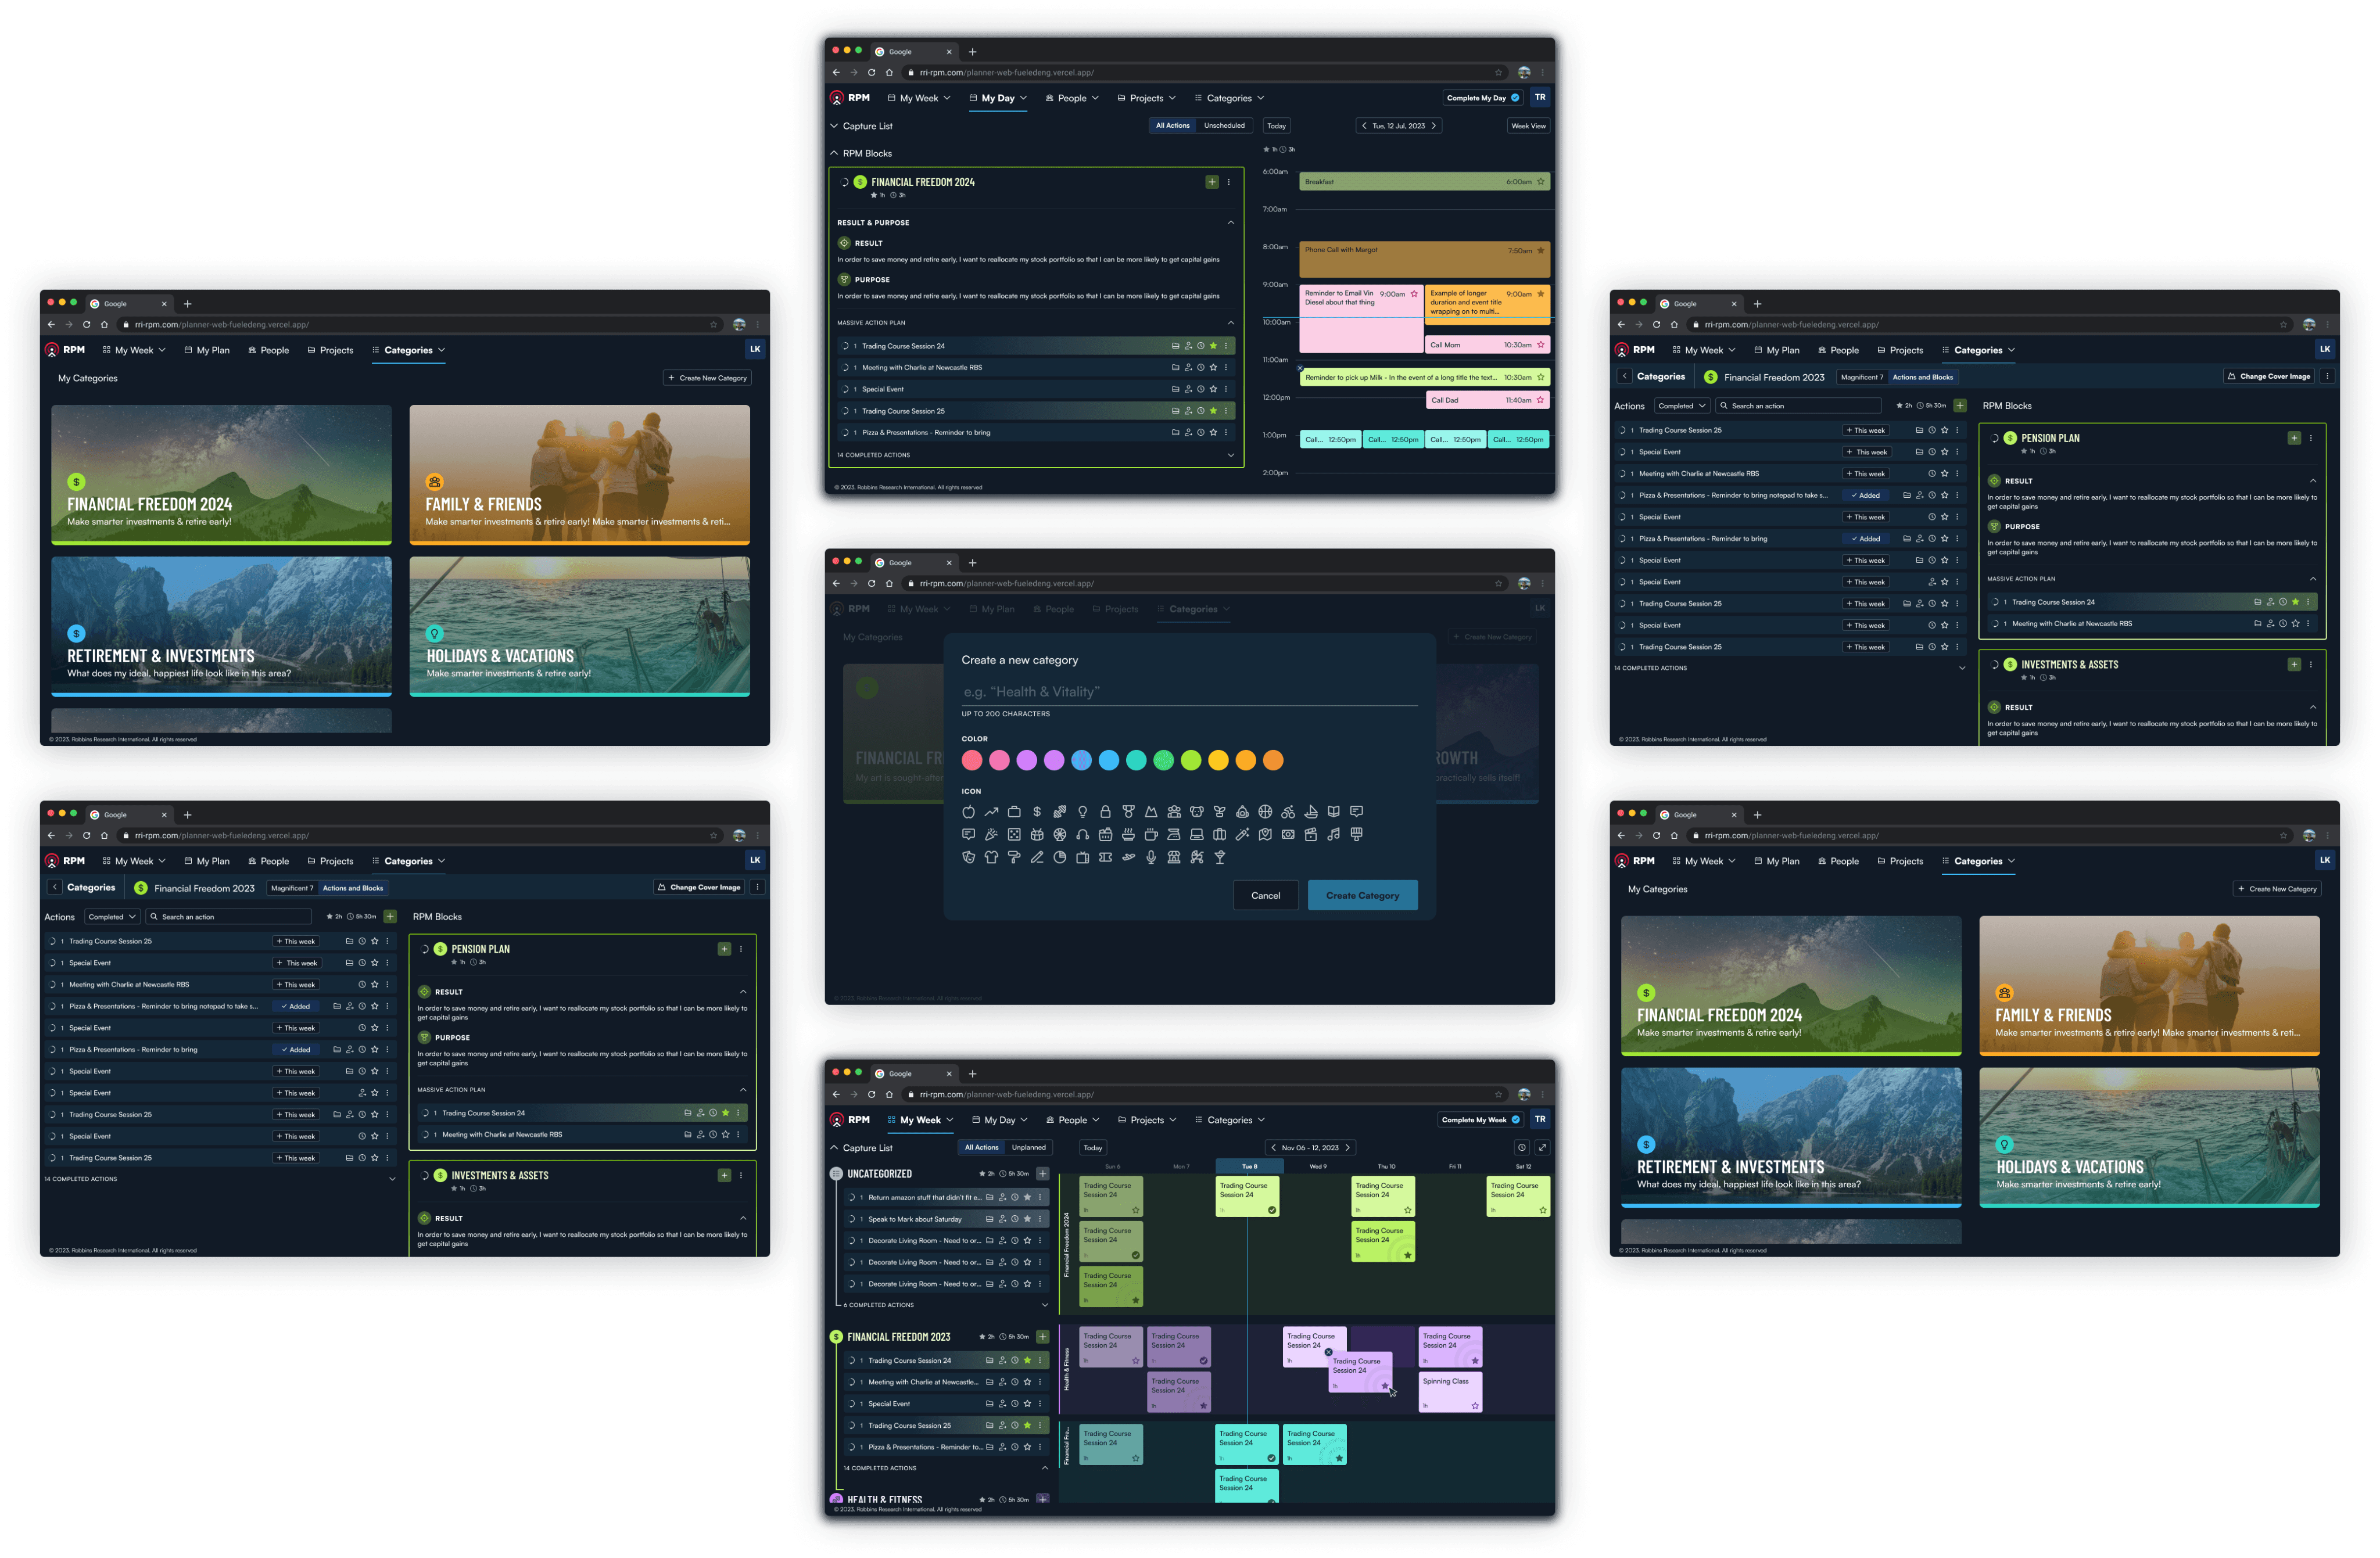
Task: Pick the sailboat icon in the icon grid
Action: [x=1311, y=812]
